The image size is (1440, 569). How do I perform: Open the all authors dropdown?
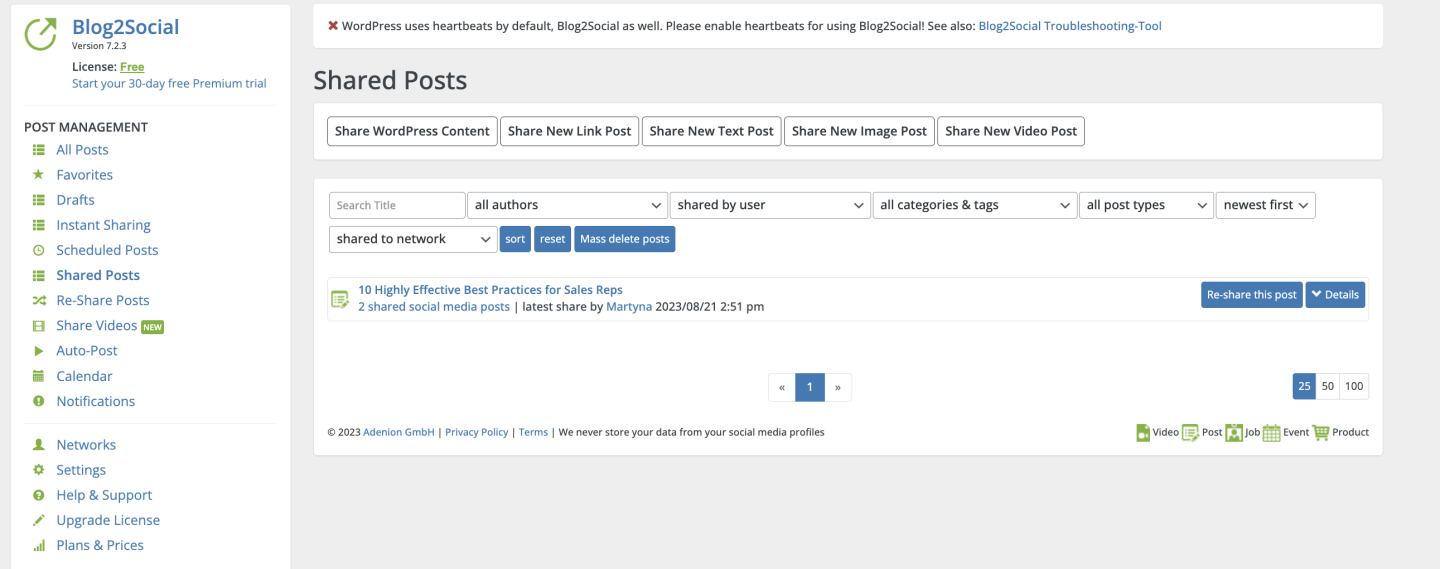[x=567, y=205]
